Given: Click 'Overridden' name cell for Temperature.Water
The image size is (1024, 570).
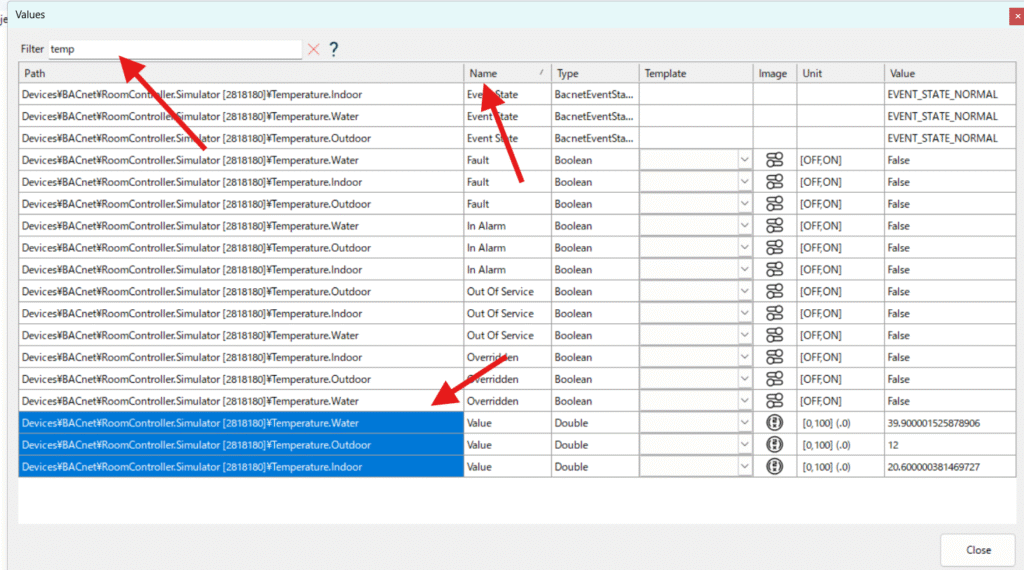Looking at the screenshot, I should pyautogui.click(x=507, y=401).
